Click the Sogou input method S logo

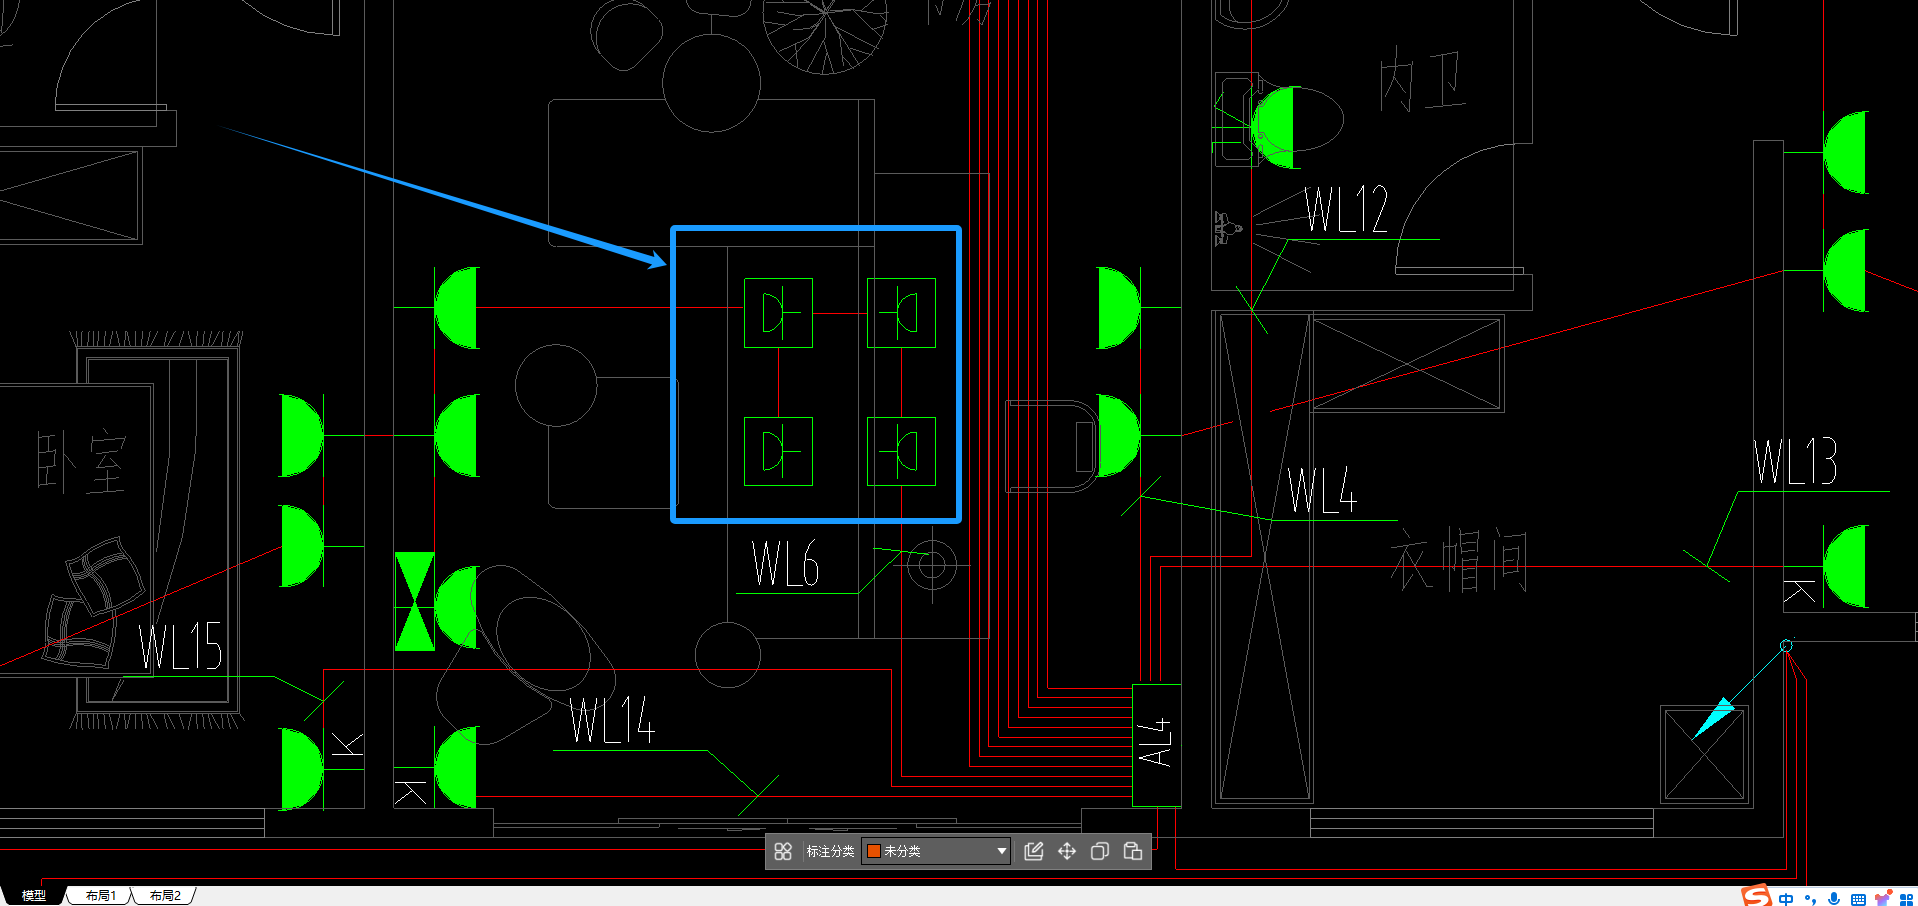pyautogui.click(x=1756, y=896)
